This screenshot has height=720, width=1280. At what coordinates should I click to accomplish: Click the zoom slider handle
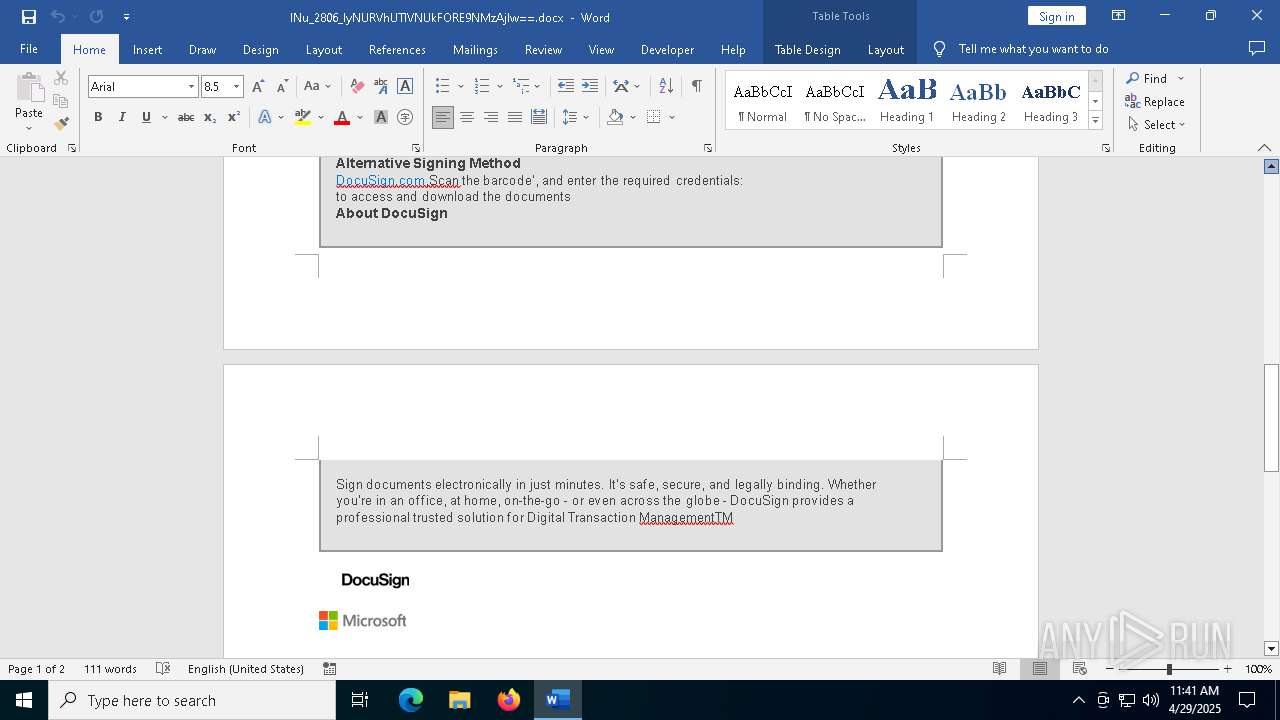click(1169, 669)
